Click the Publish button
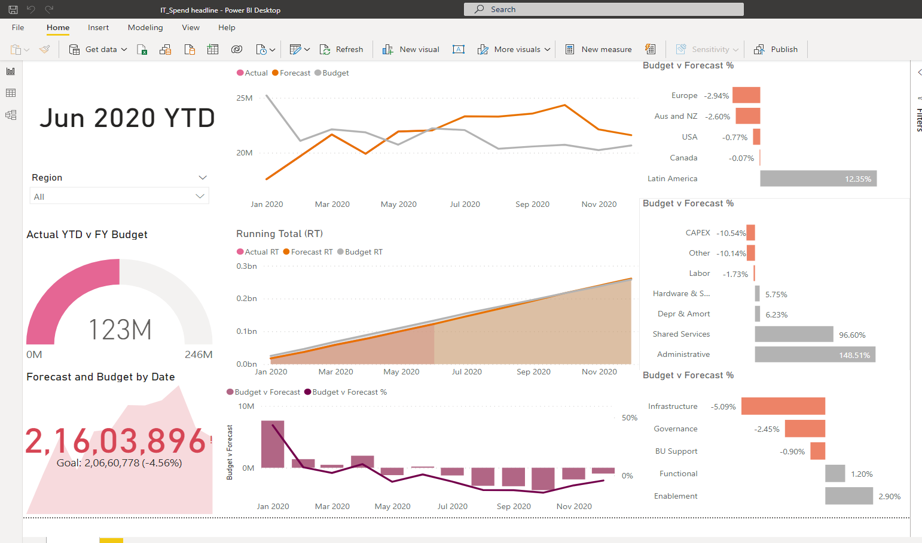This screenshot has width=922, height=543. [776, 49]
